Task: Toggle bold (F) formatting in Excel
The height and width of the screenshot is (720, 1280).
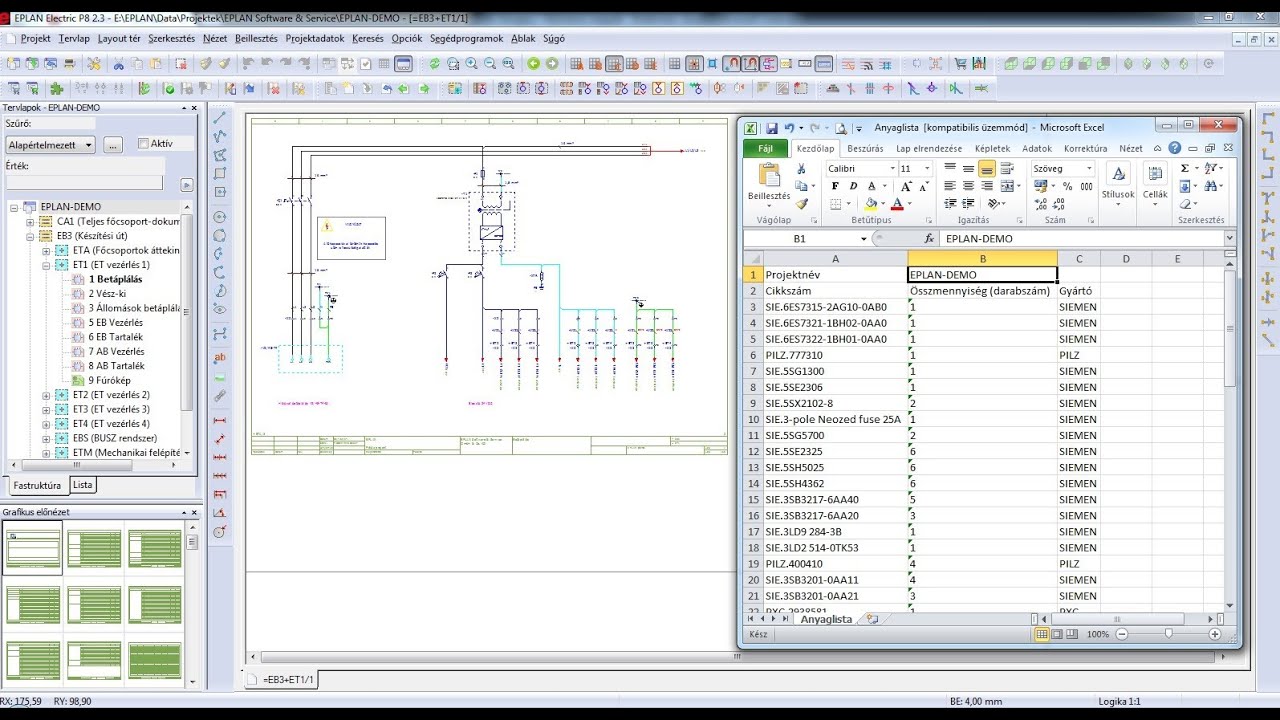Action: [x=835, y=186]
